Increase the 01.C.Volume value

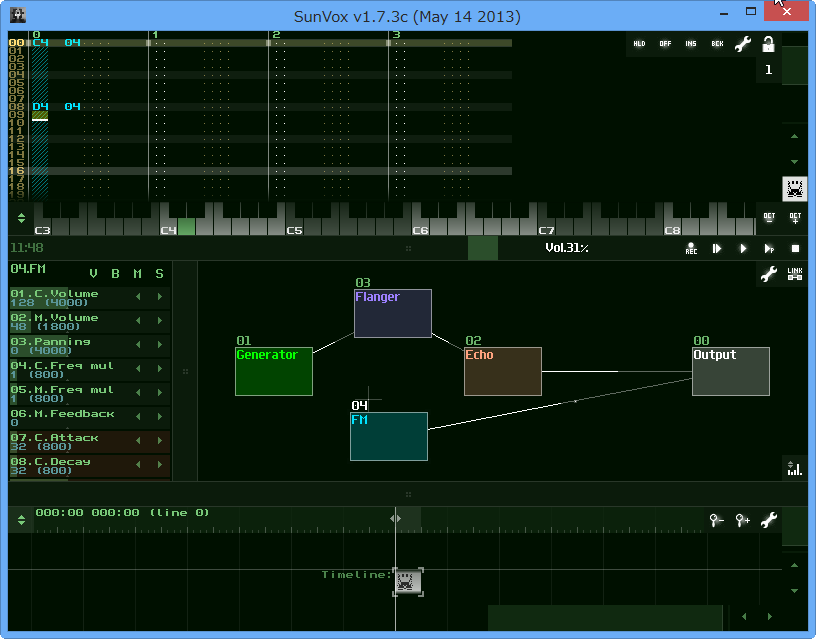pyautogui.click(x=160, y=297)
